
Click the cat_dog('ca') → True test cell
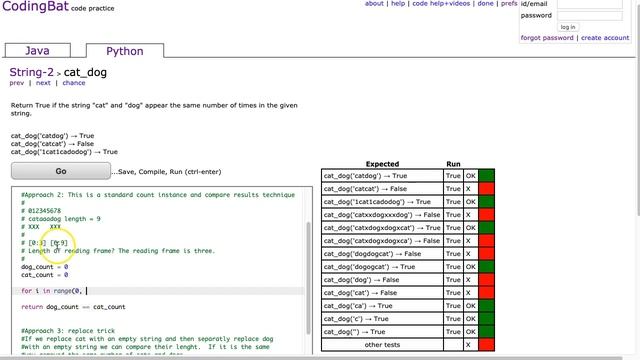click(382, 306)
